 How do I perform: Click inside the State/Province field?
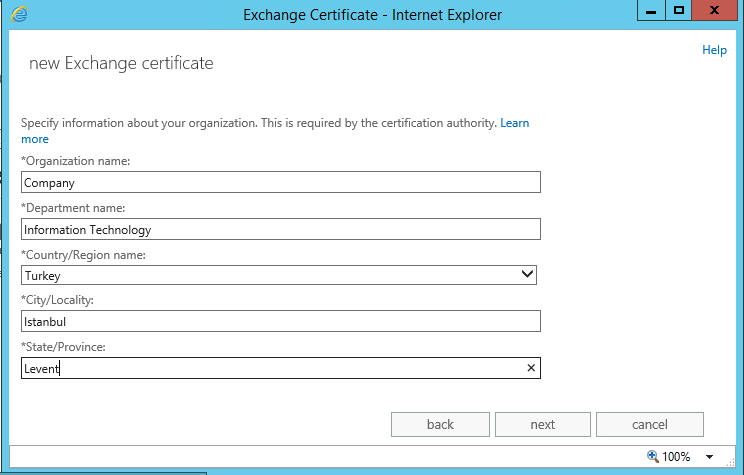click(x=270, y=368)
